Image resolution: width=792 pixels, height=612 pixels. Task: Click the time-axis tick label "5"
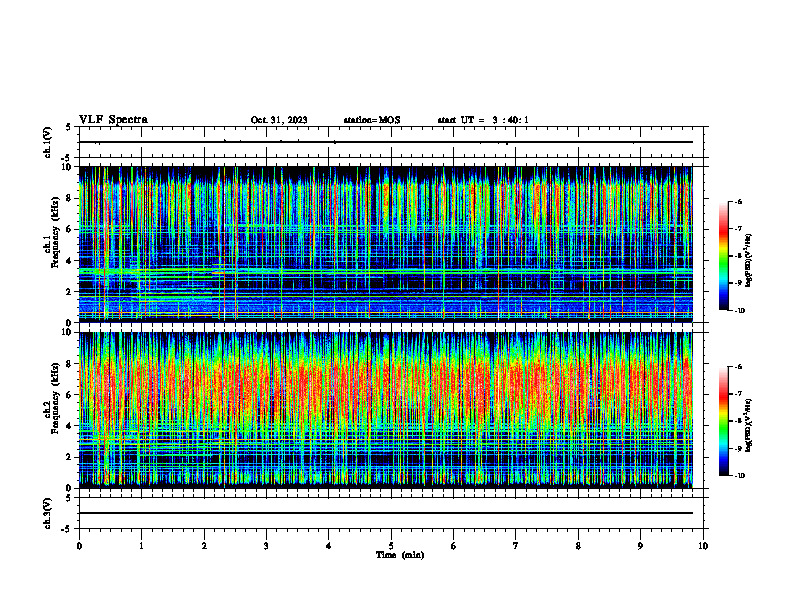[391, 546]
